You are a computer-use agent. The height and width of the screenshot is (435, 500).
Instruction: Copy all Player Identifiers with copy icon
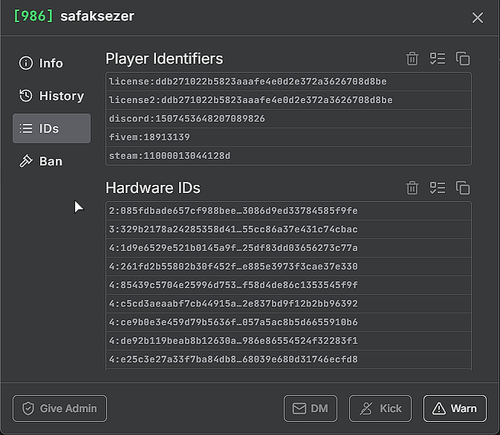pyautogui.click(x=463, y=59)
